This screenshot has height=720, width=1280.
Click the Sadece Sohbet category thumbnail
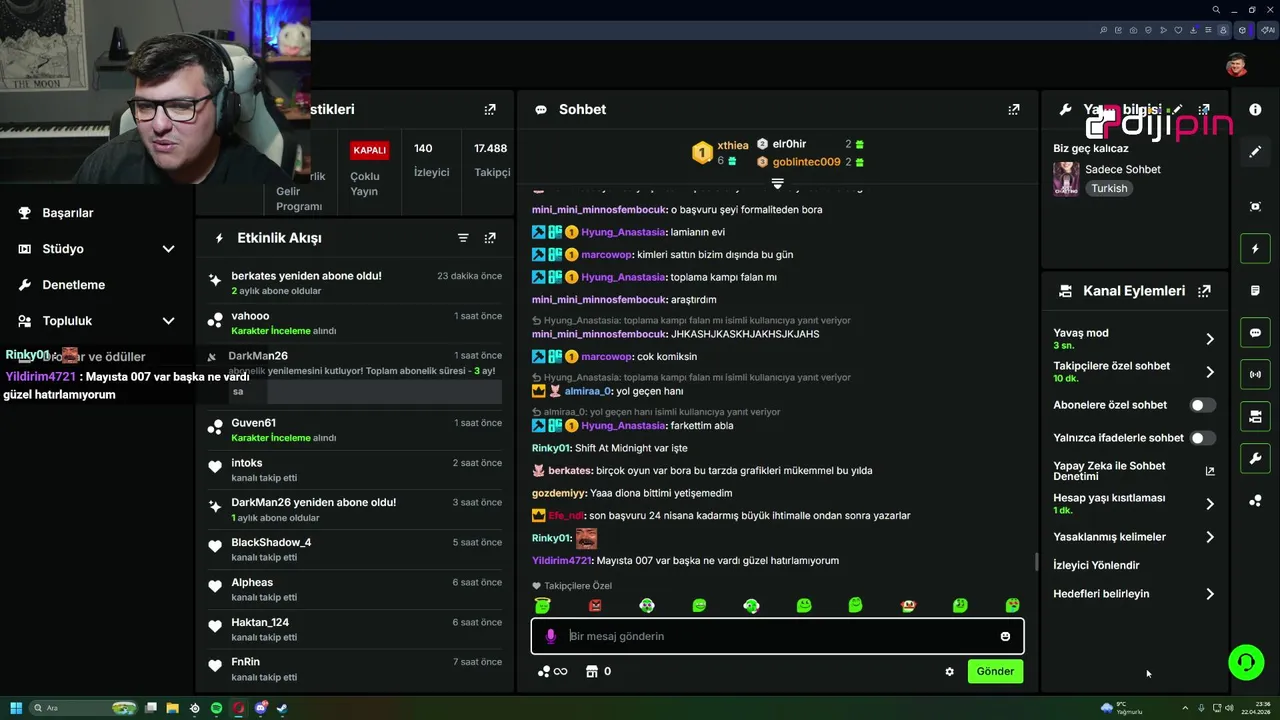[x=1066, y=179]
